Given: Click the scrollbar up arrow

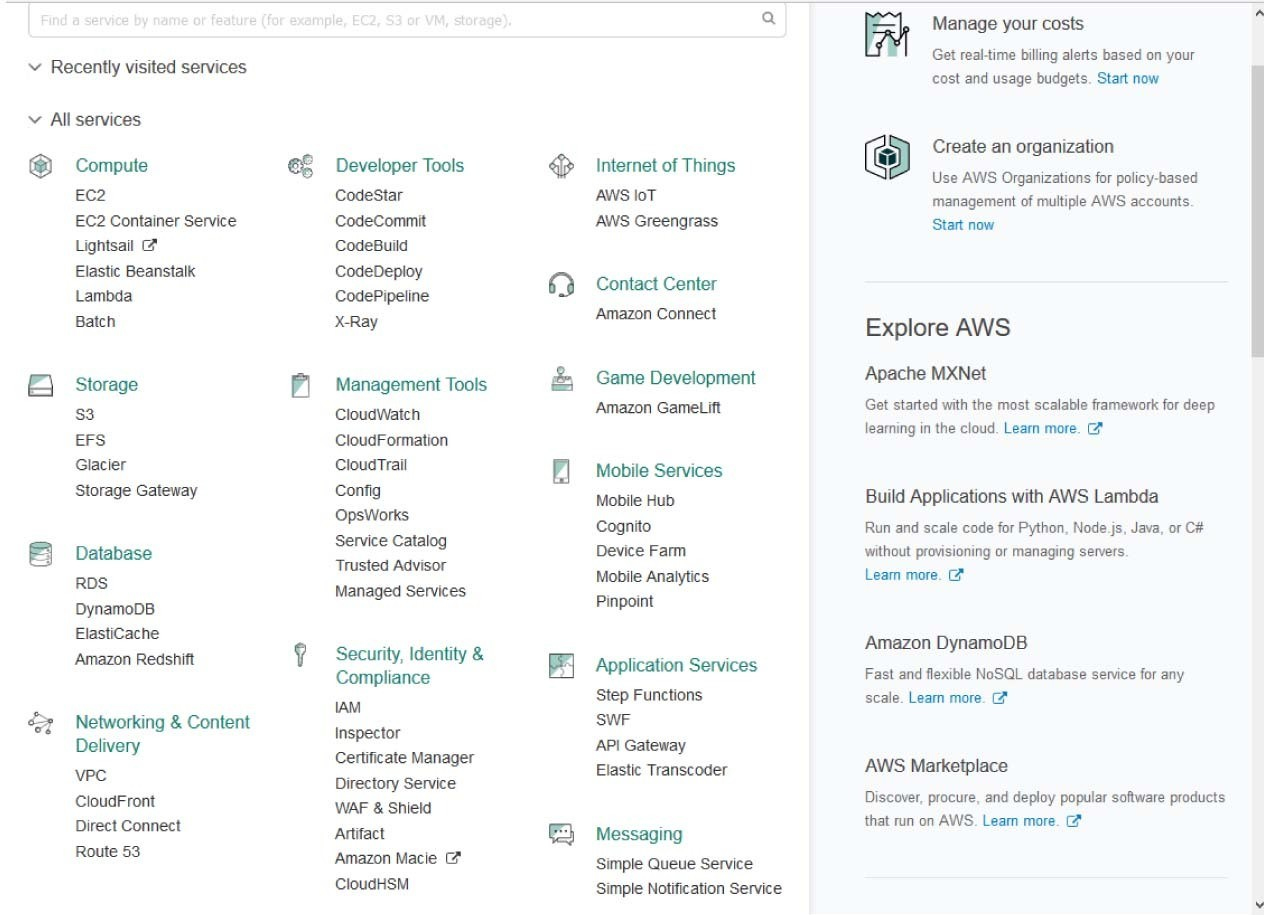Looking at the screenshot, I should pos(1258,12).
